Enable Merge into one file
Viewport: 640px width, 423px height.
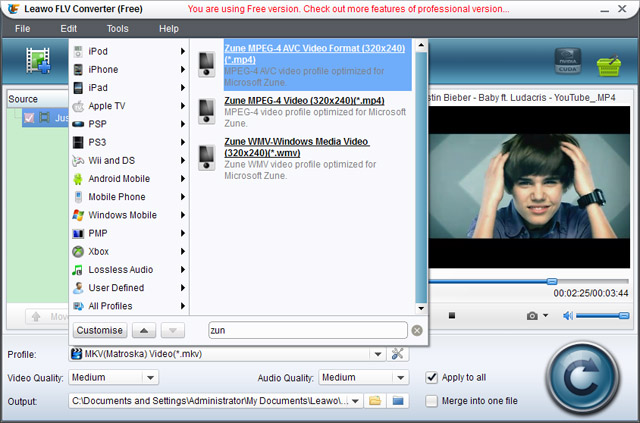(431, 401)
